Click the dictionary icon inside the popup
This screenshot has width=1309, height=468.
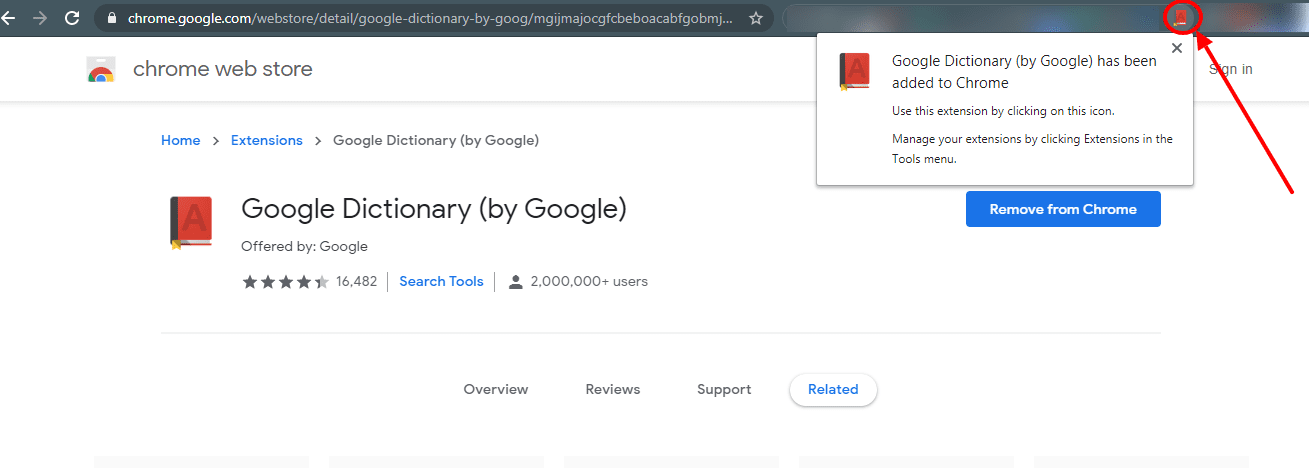click(x=854, y=72)
